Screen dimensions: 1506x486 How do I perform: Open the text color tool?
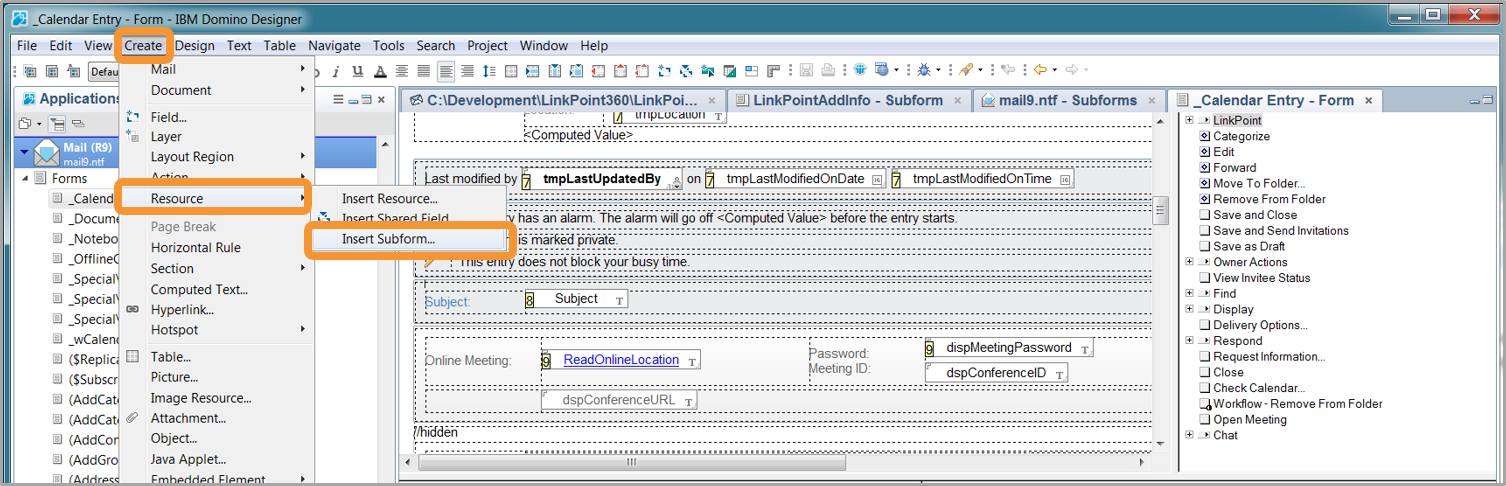pos(380,71)
